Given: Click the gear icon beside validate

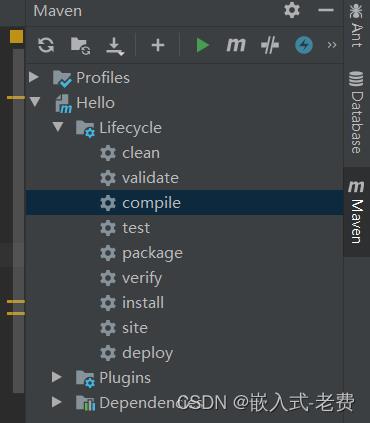Looking at the screenshot, I should coord(108,178).
